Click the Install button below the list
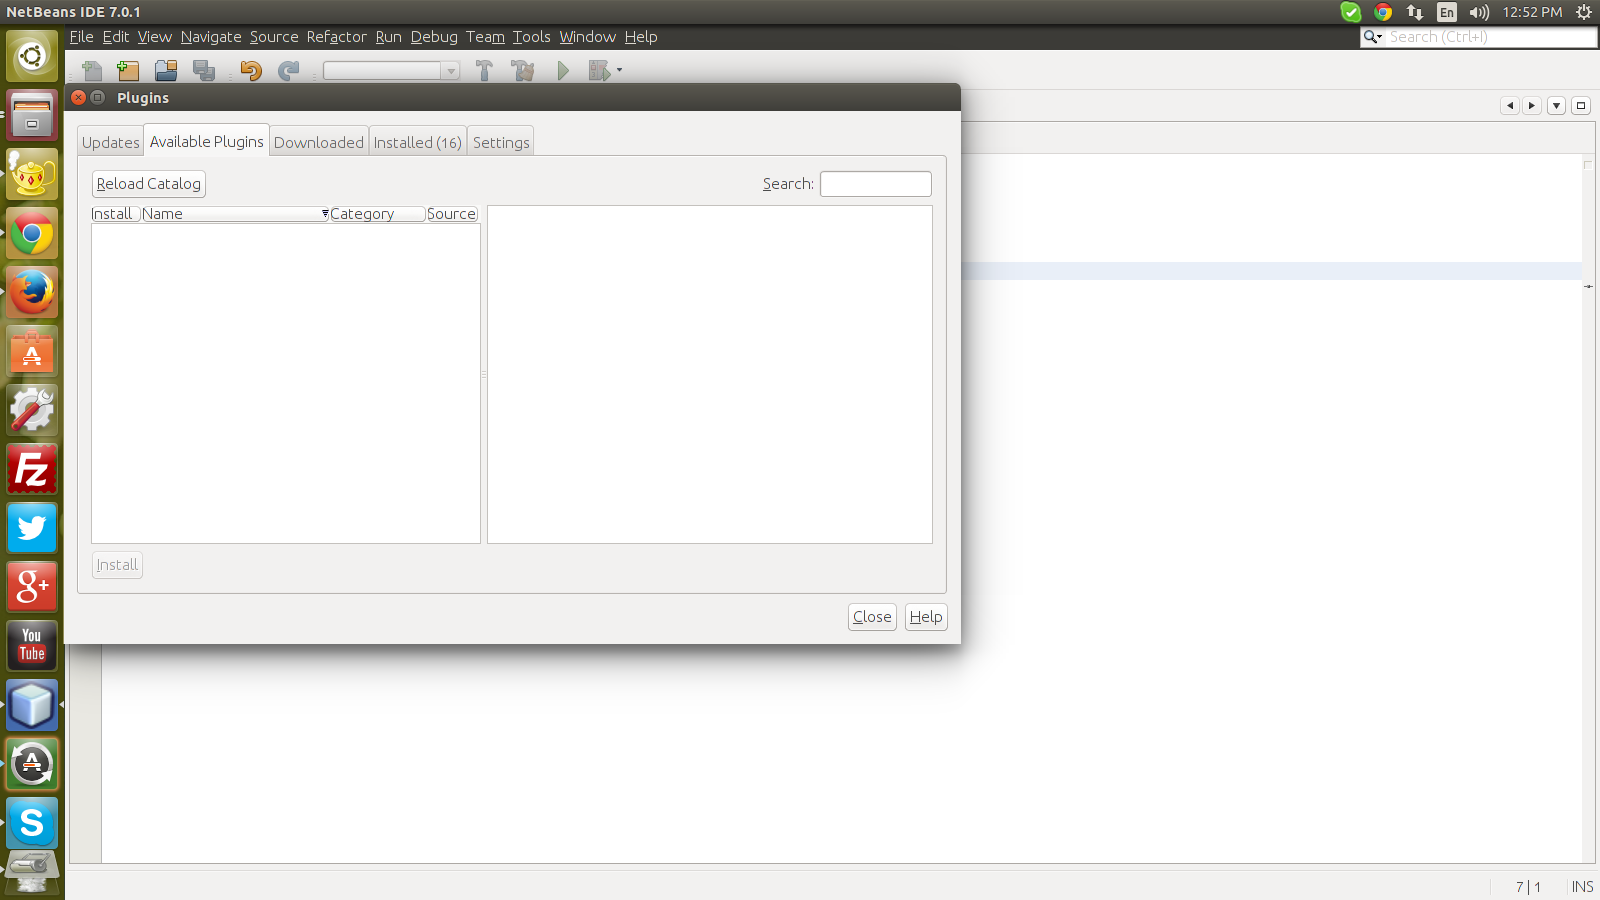The image size is (1600, 900). [117, 565]
